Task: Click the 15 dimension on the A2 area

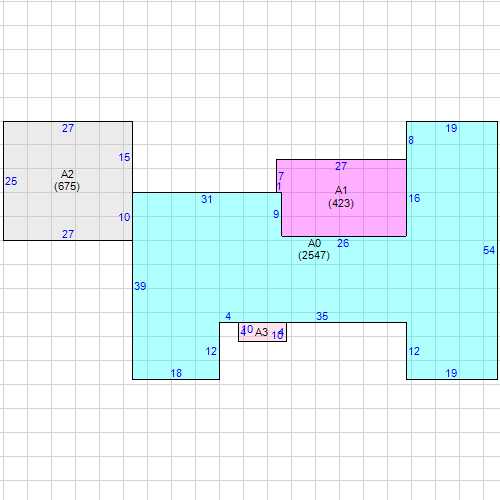Action: [124, 157]
